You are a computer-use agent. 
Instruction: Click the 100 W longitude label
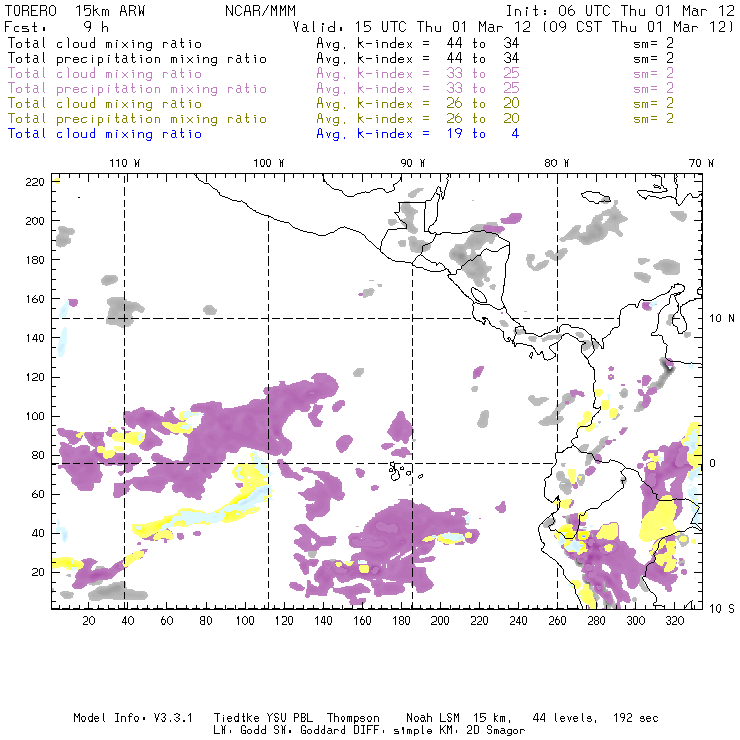click(268, 163)
